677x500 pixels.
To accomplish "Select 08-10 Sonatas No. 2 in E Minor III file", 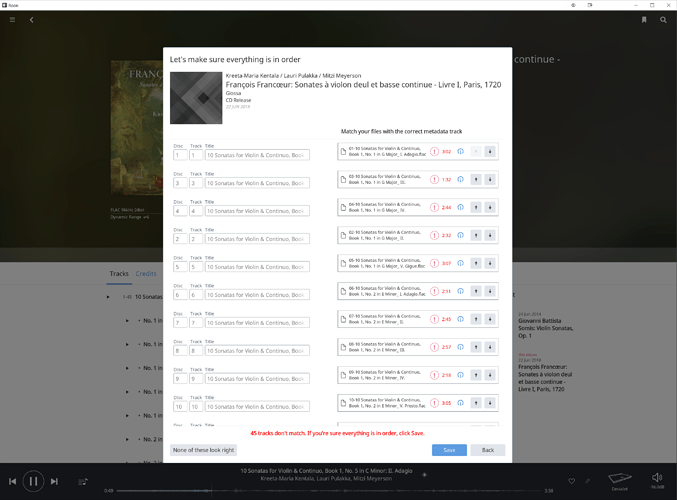I will (x=418, y=347).
